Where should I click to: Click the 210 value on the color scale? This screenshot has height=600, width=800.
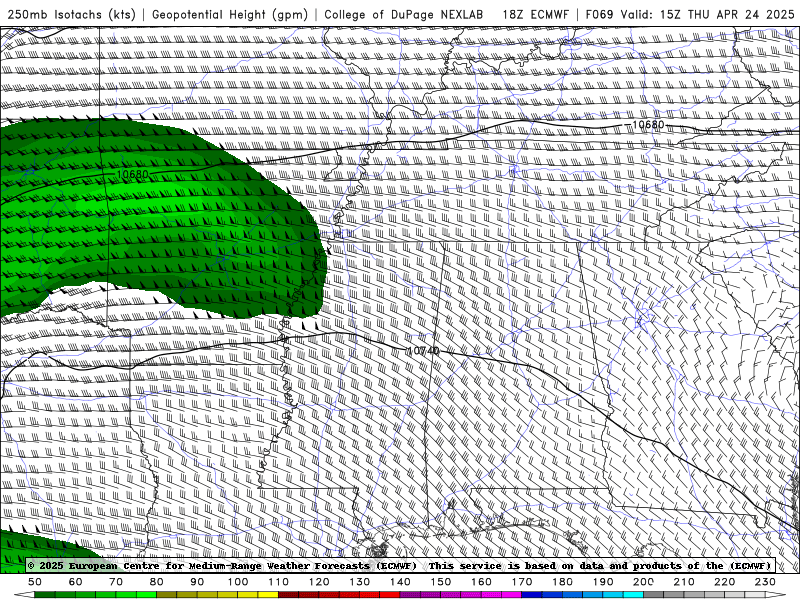pyautogui.click(x=684, y=582)
